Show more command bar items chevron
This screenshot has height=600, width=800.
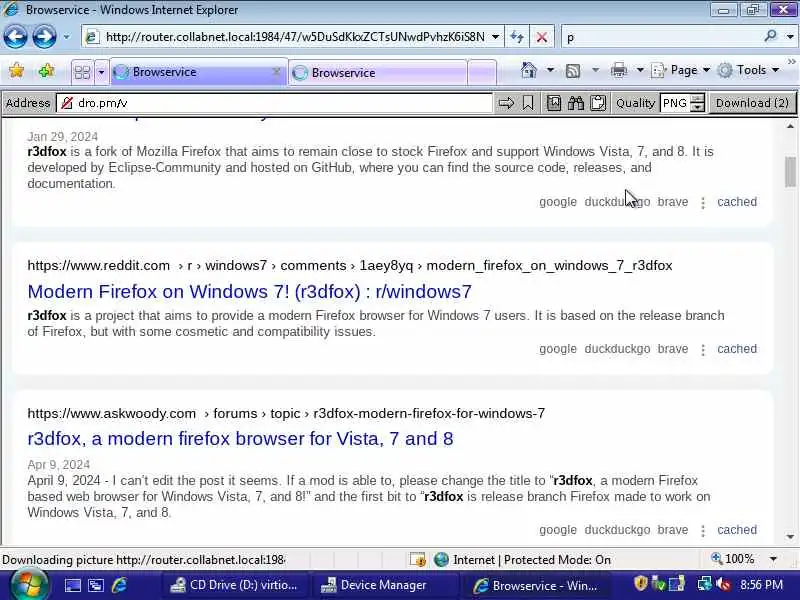tap(792, 62)
